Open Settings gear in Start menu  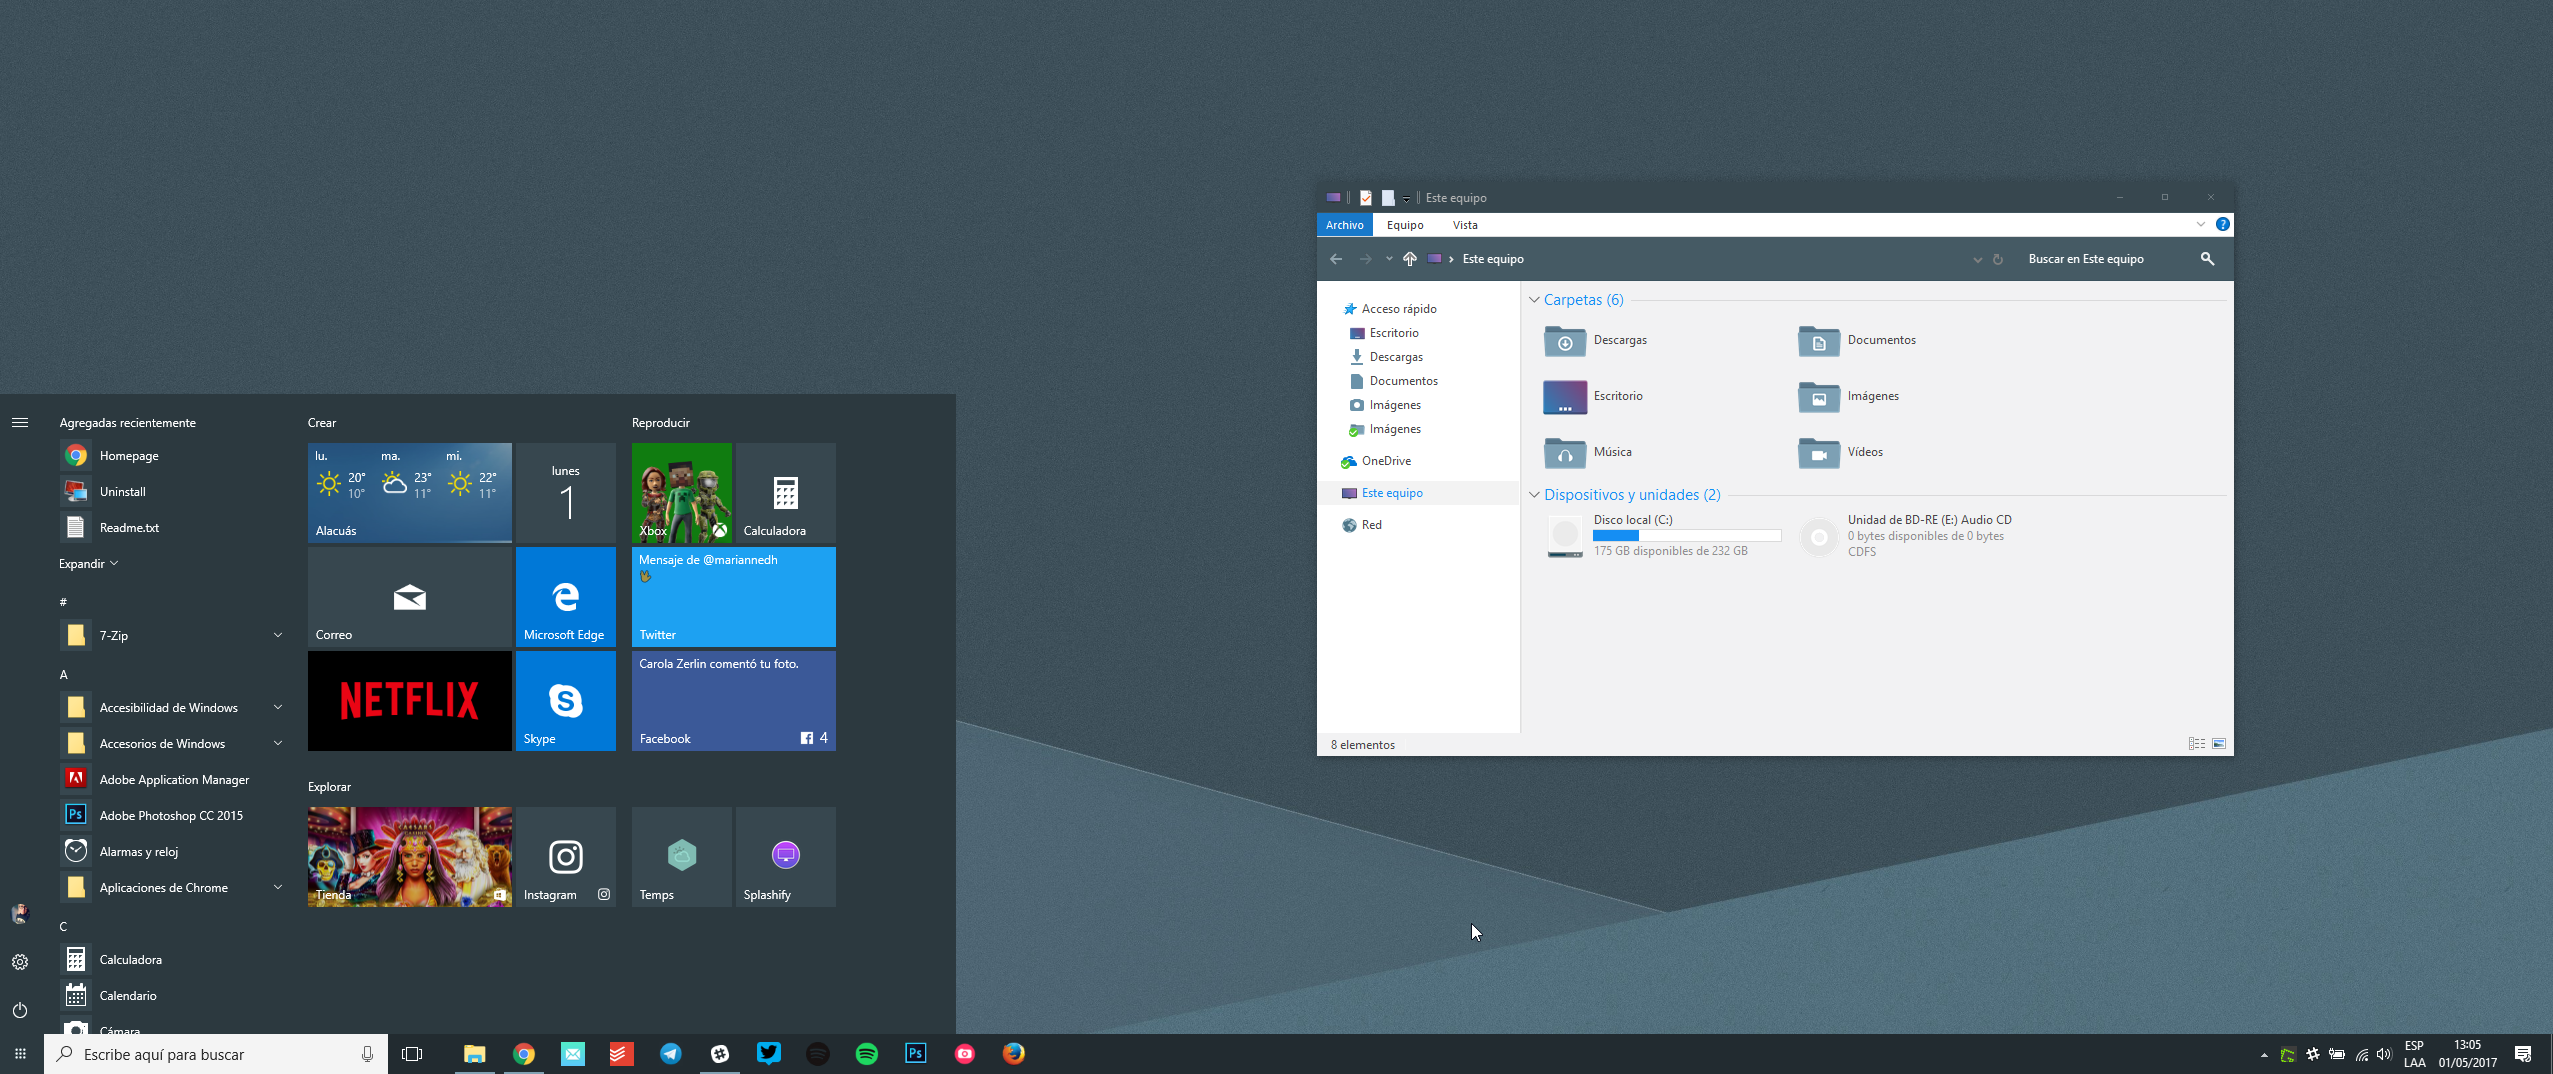click(20, 962)
